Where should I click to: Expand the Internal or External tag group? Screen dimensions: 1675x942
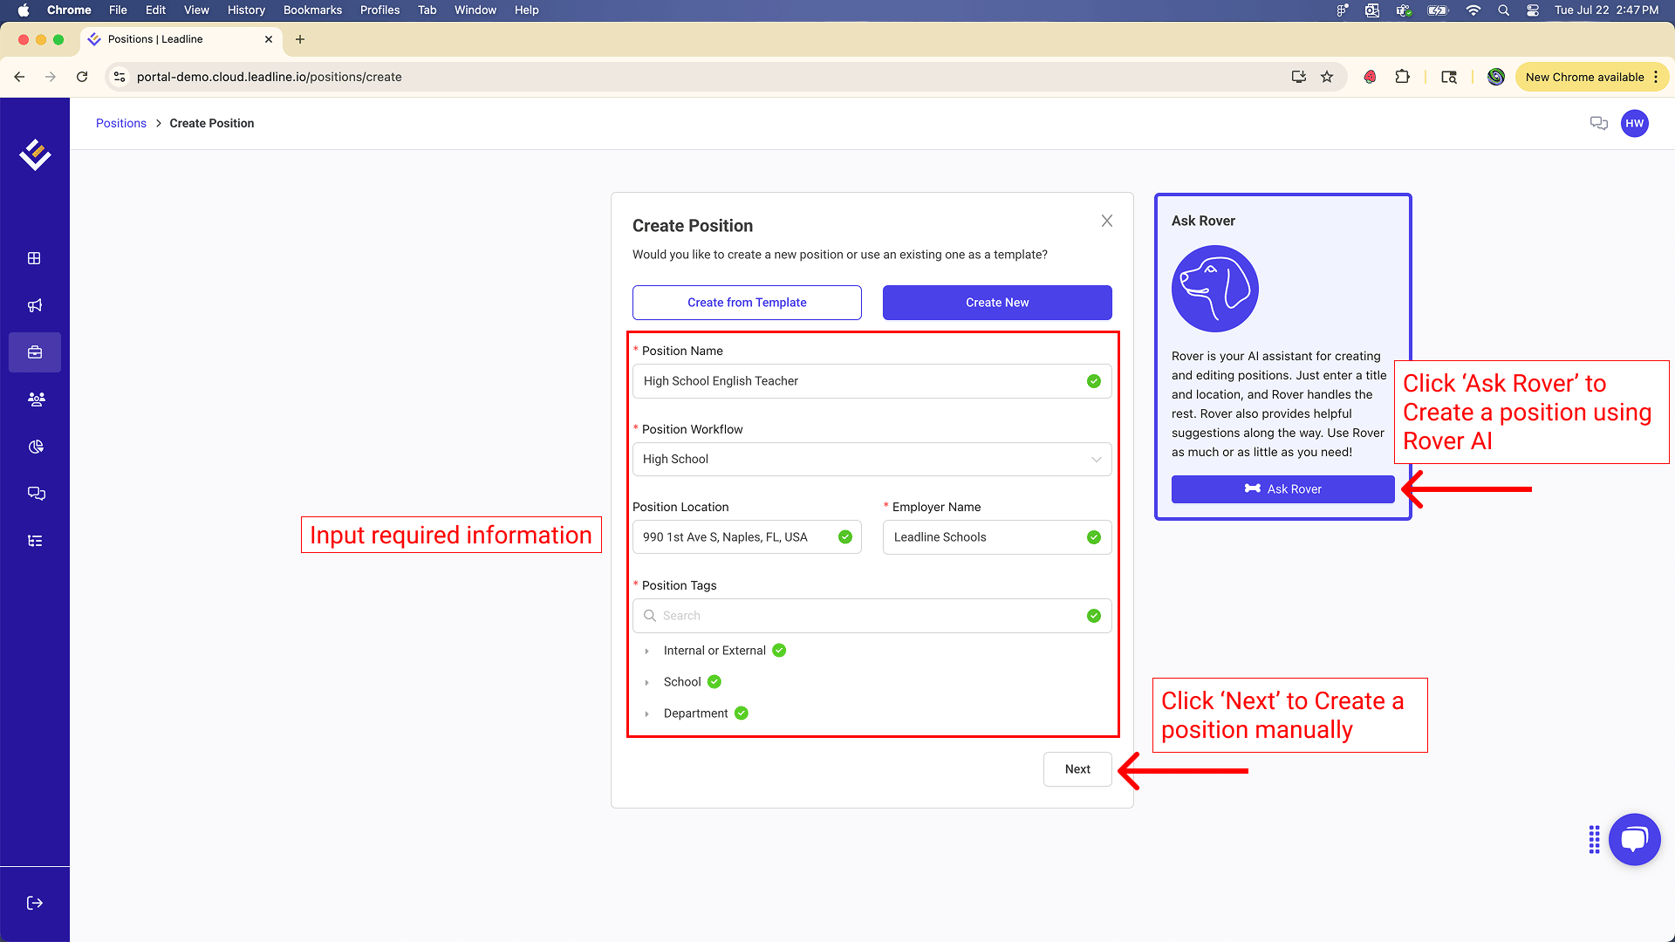[x=647, y=651]
